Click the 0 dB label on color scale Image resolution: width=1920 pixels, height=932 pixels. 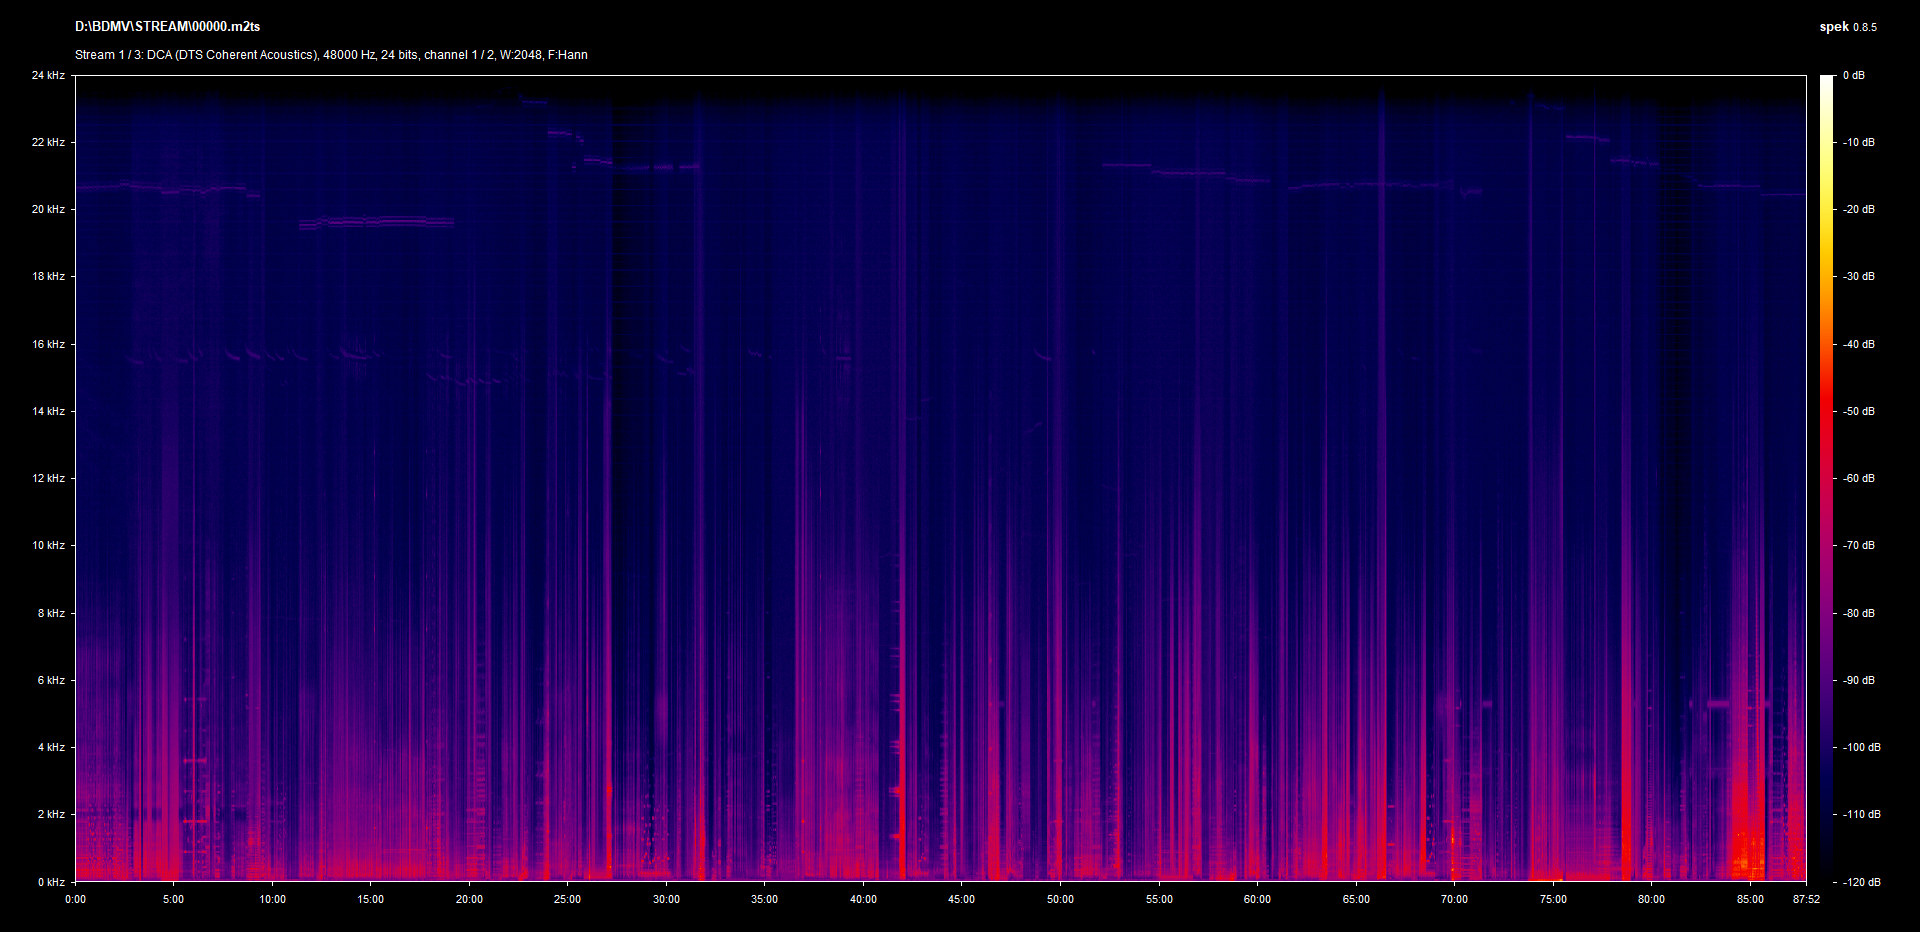1853,75
